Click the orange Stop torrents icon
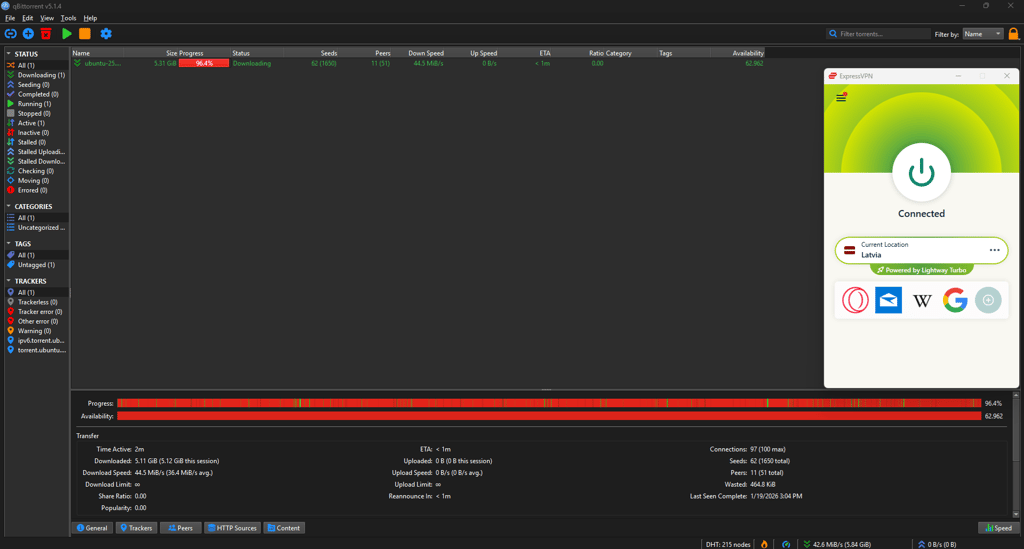This screenshot has height=549, width=1024. coord(85,33)
